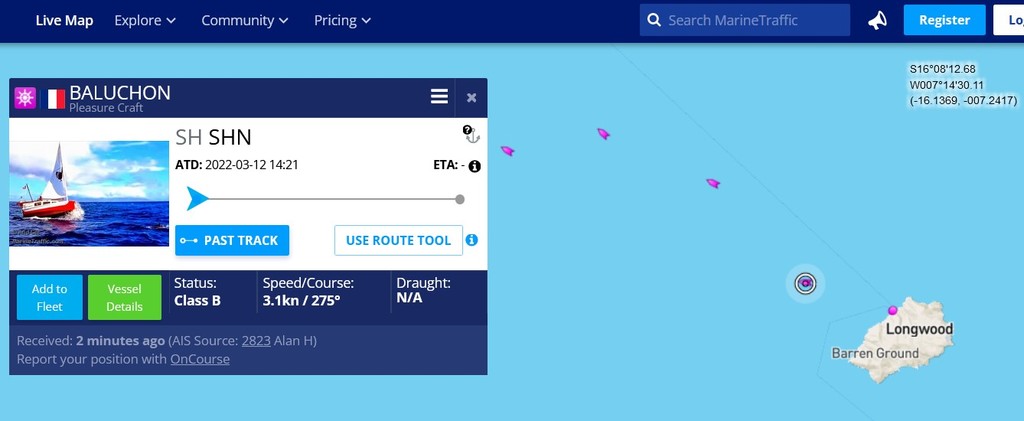Select pink vessel marker nearest the popup

click(x=507, y=151)
